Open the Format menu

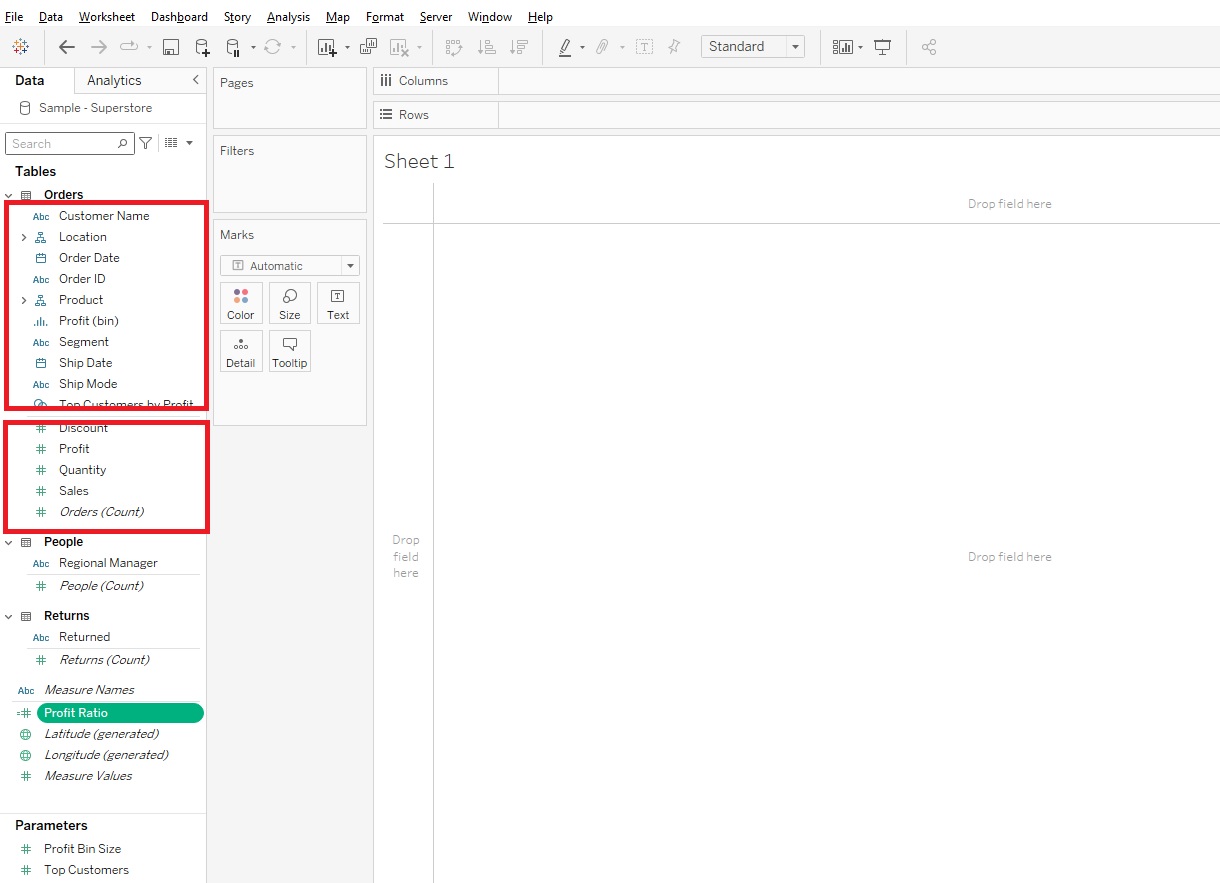click(x=385, y=17)
